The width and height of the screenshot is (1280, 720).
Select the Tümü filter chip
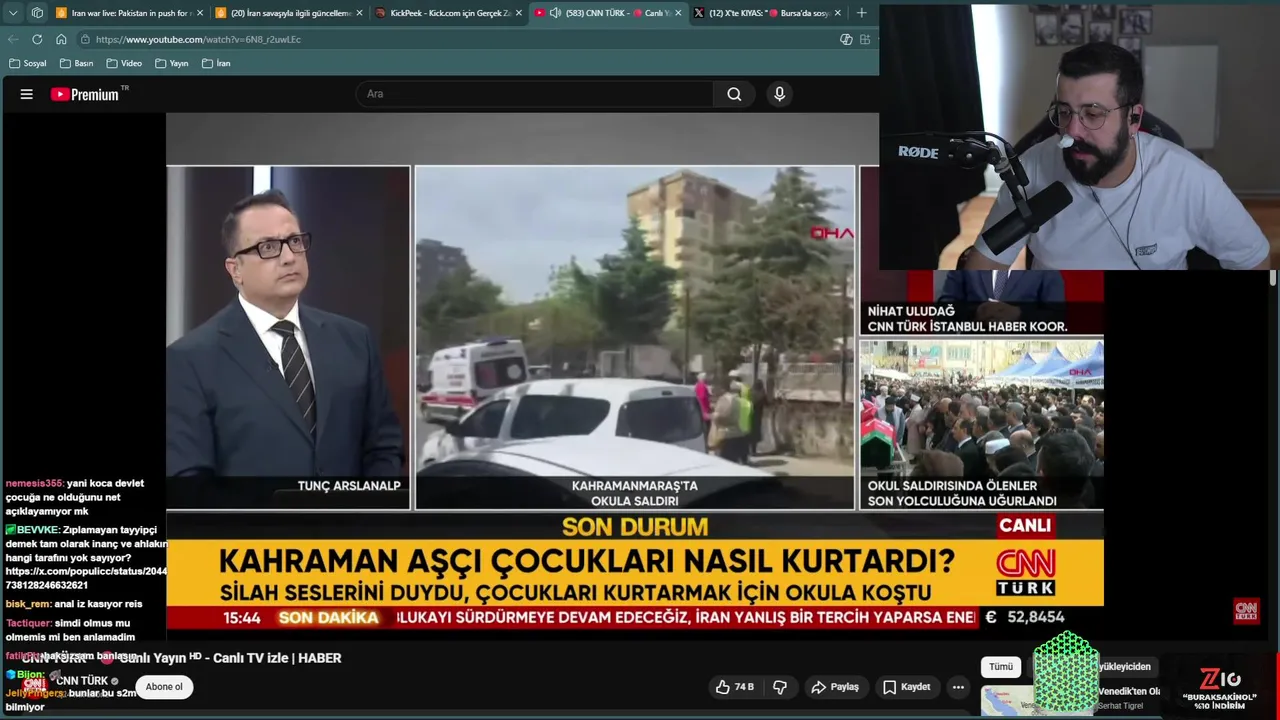[x=1001, y=667]
